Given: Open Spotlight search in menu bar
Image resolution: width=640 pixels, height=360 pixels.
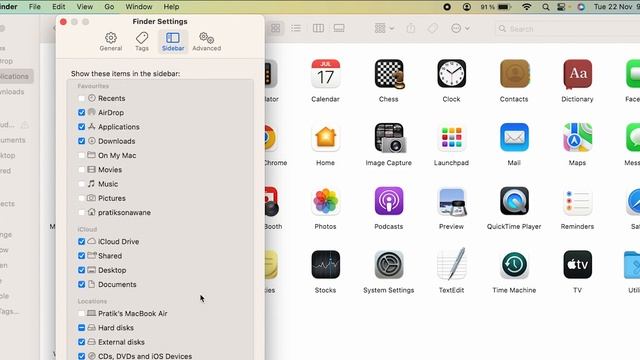Looking at the screenshot, I should click(x=545, y=7).
